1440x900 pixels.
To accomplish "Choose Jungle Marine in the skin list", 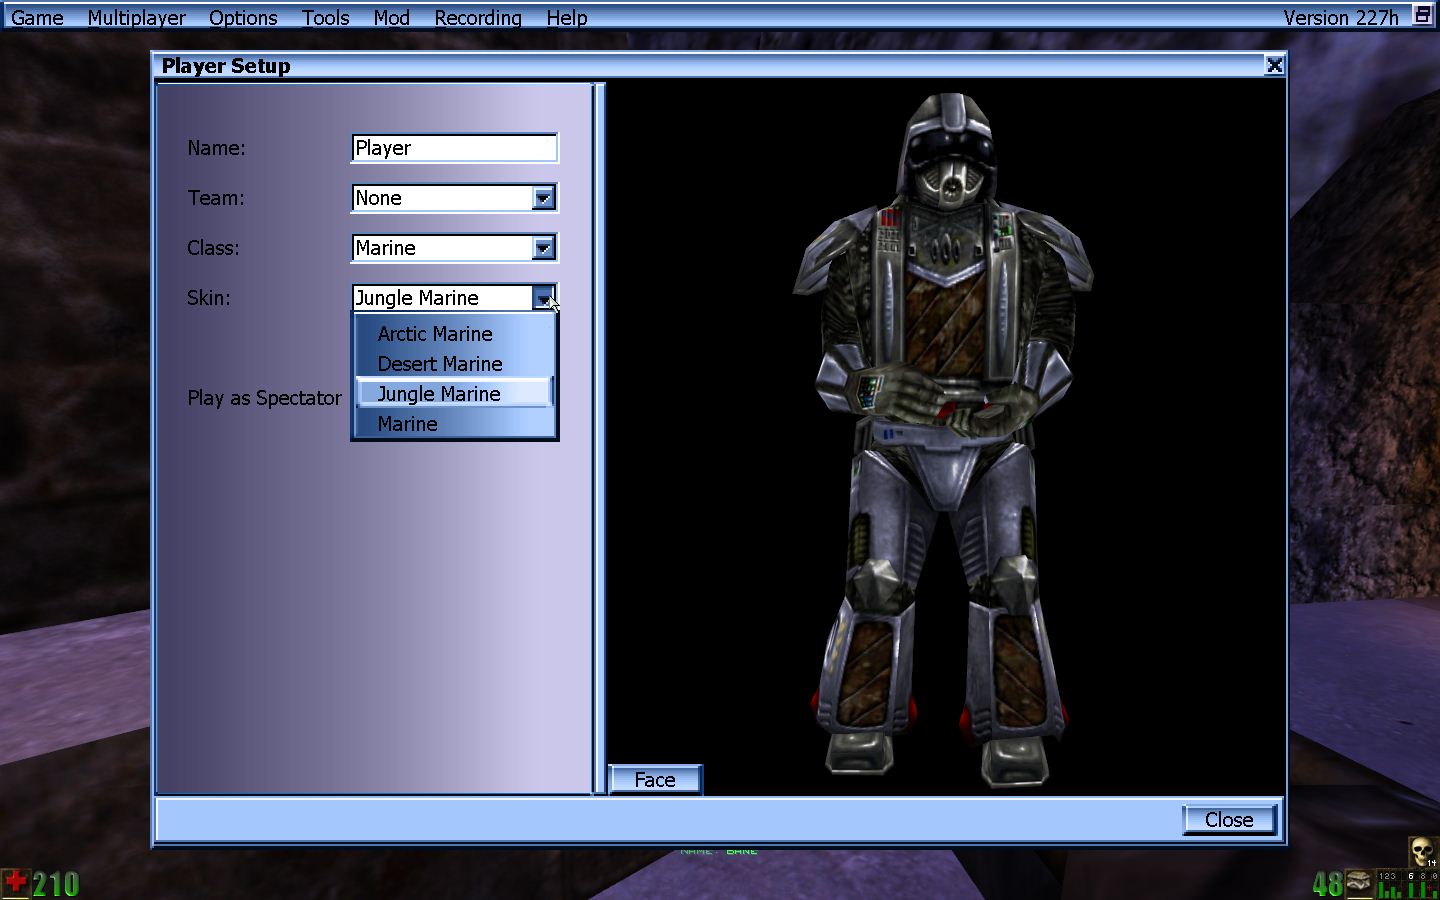I will pos(454,394).
